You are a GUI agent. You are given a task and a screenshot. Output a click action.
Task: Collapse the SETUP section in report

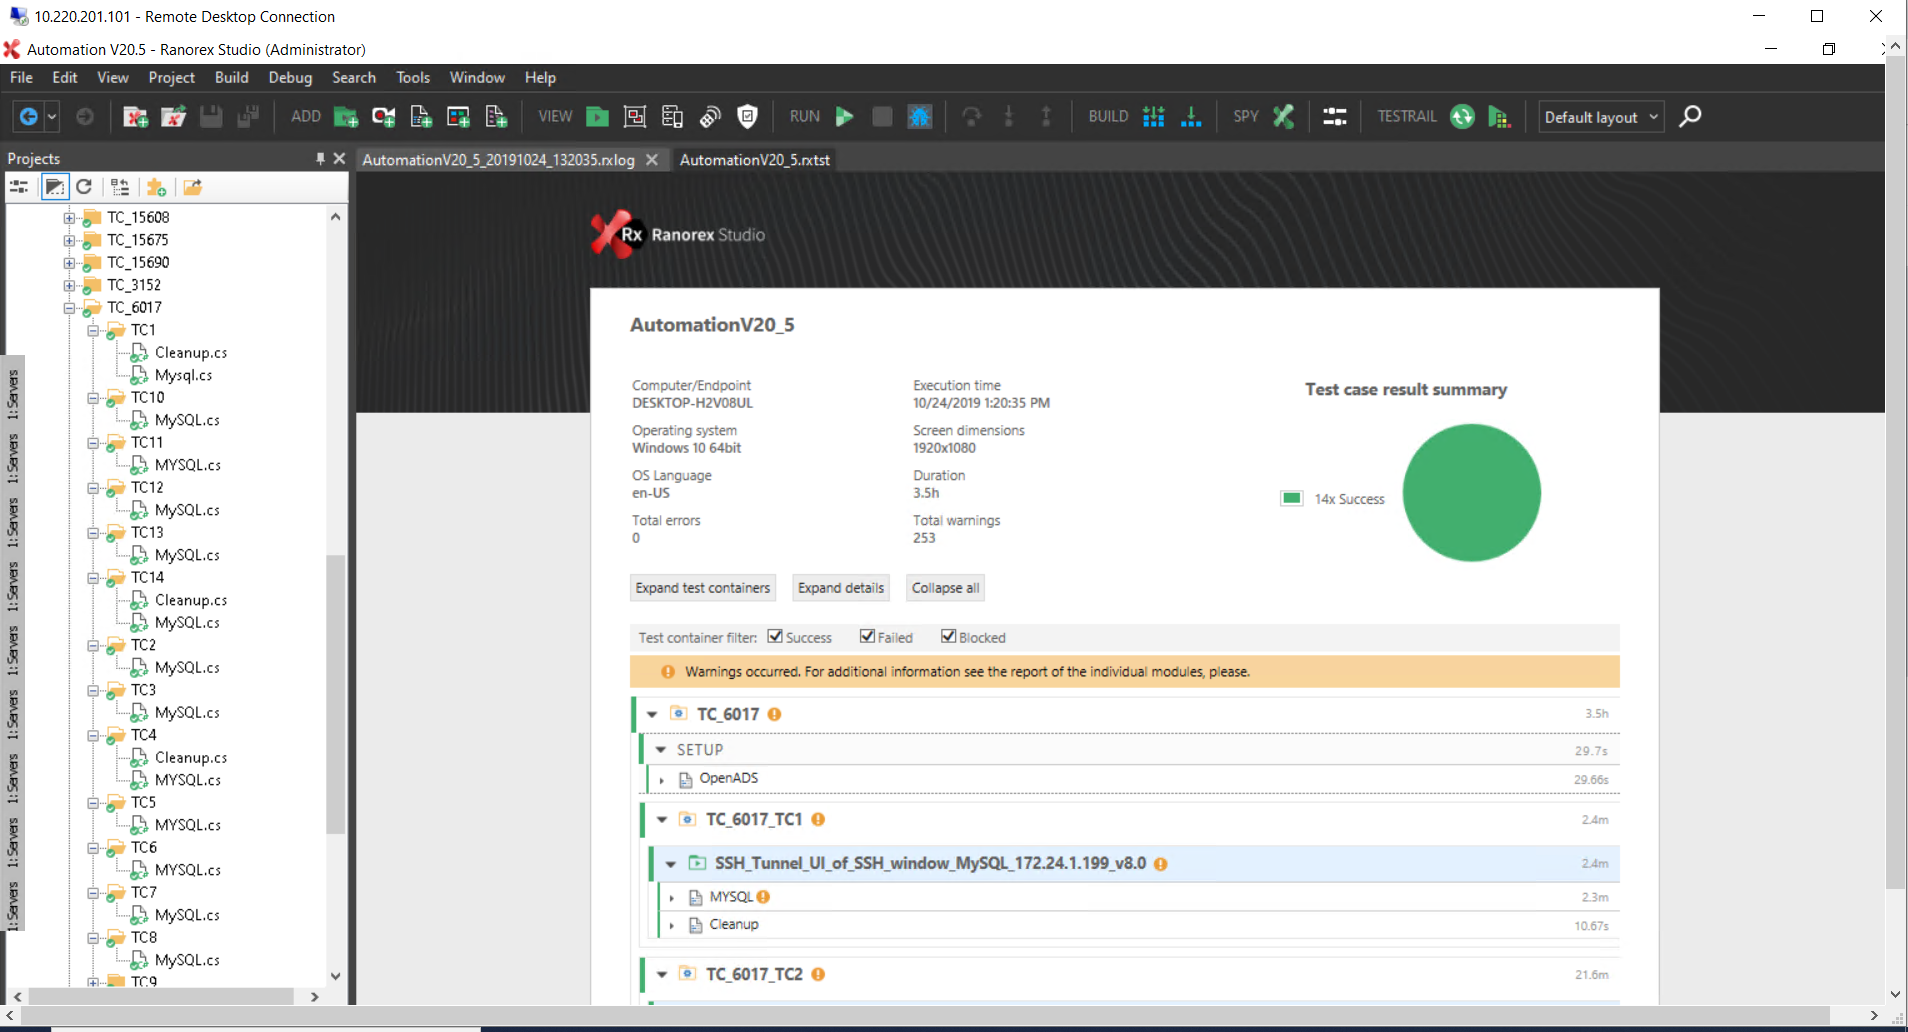(x=661, y=750)
